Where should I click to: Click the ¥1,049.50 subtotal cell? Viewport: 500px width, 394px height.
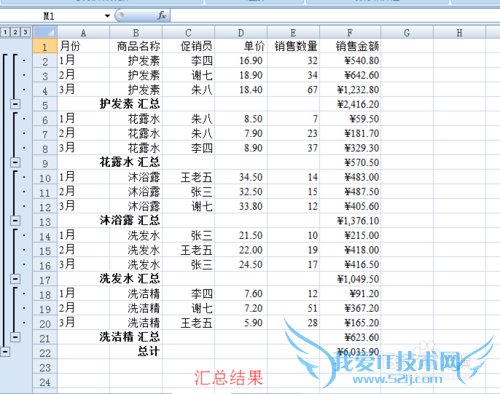350,279
